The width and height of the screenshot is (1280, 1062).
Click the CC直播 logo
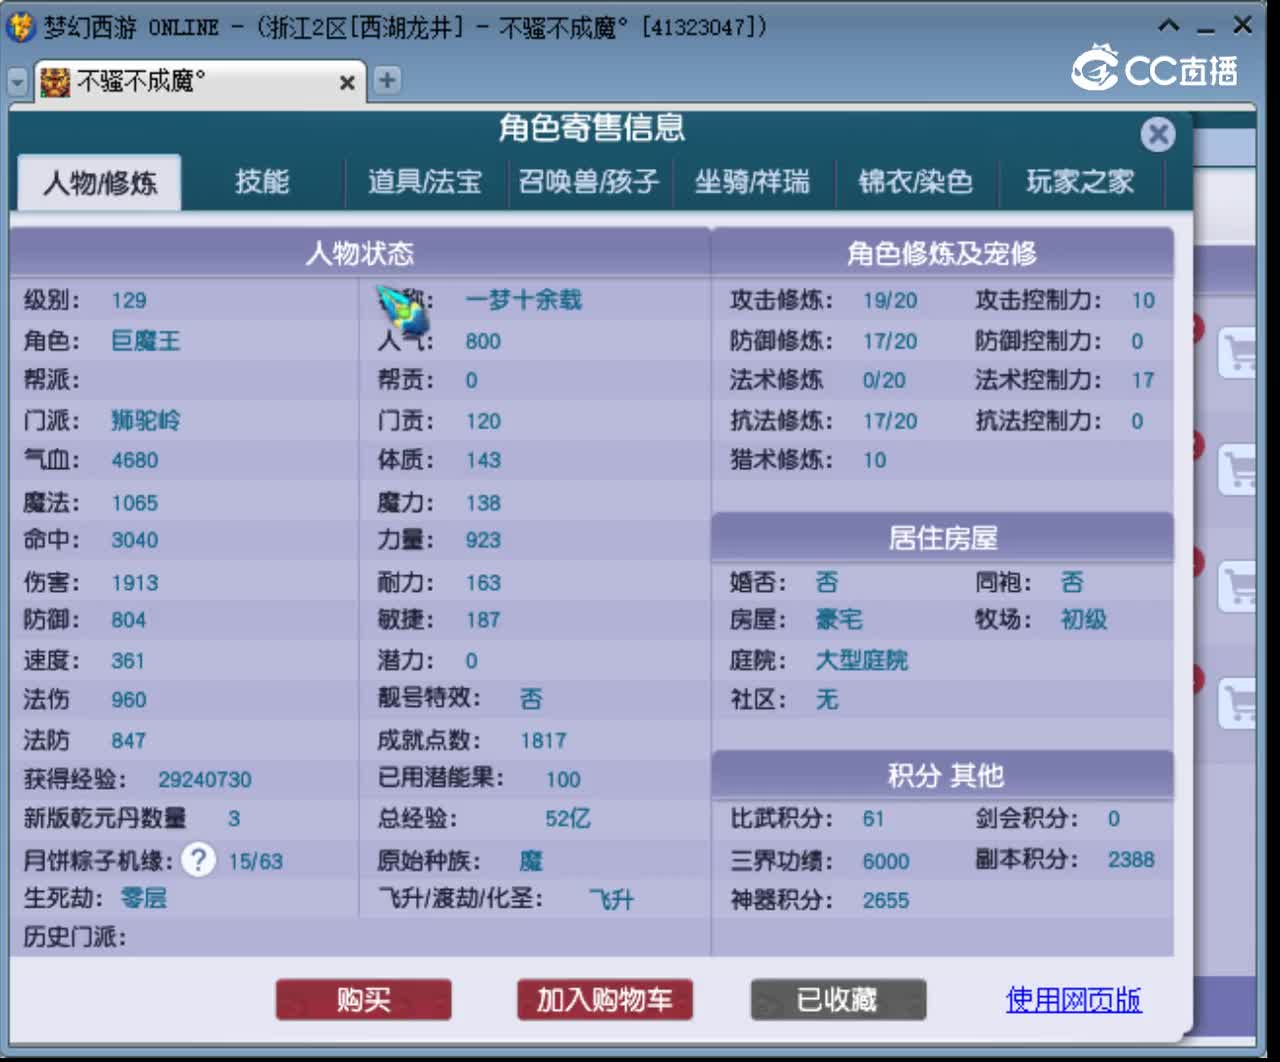[1155, 68]
